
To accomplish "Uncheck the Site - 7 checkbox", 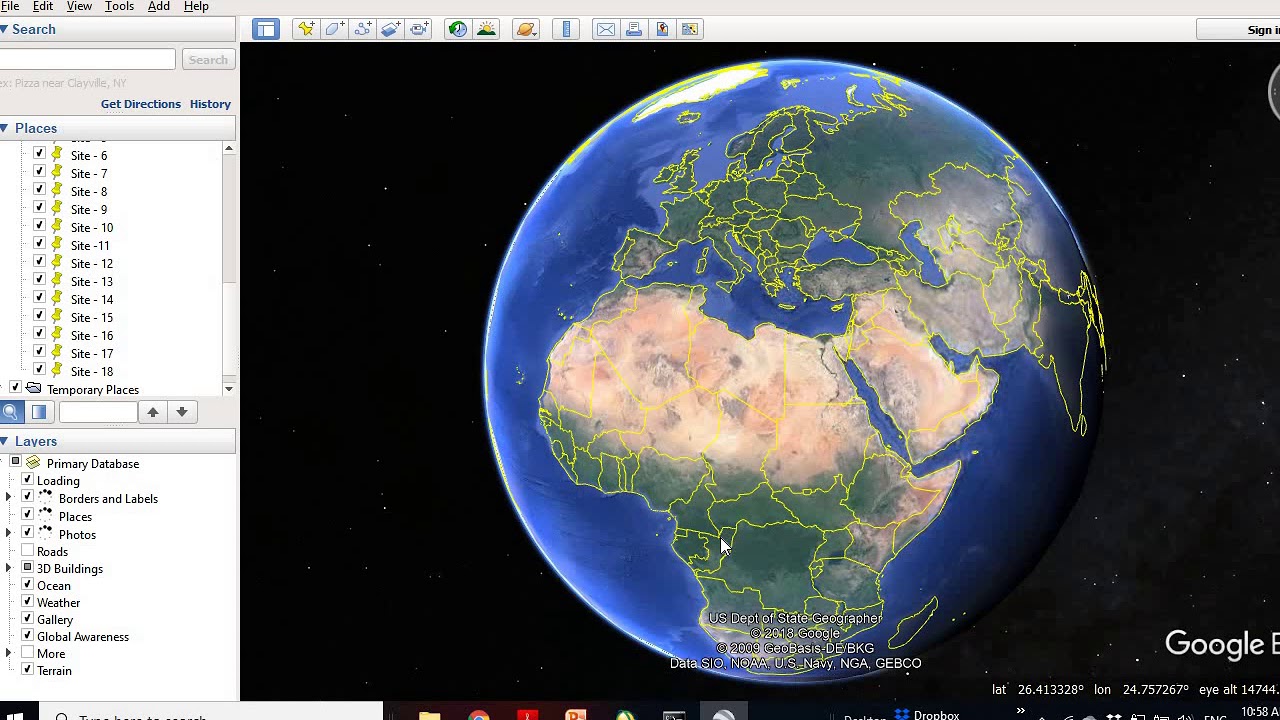I will [x=39, y=172].
